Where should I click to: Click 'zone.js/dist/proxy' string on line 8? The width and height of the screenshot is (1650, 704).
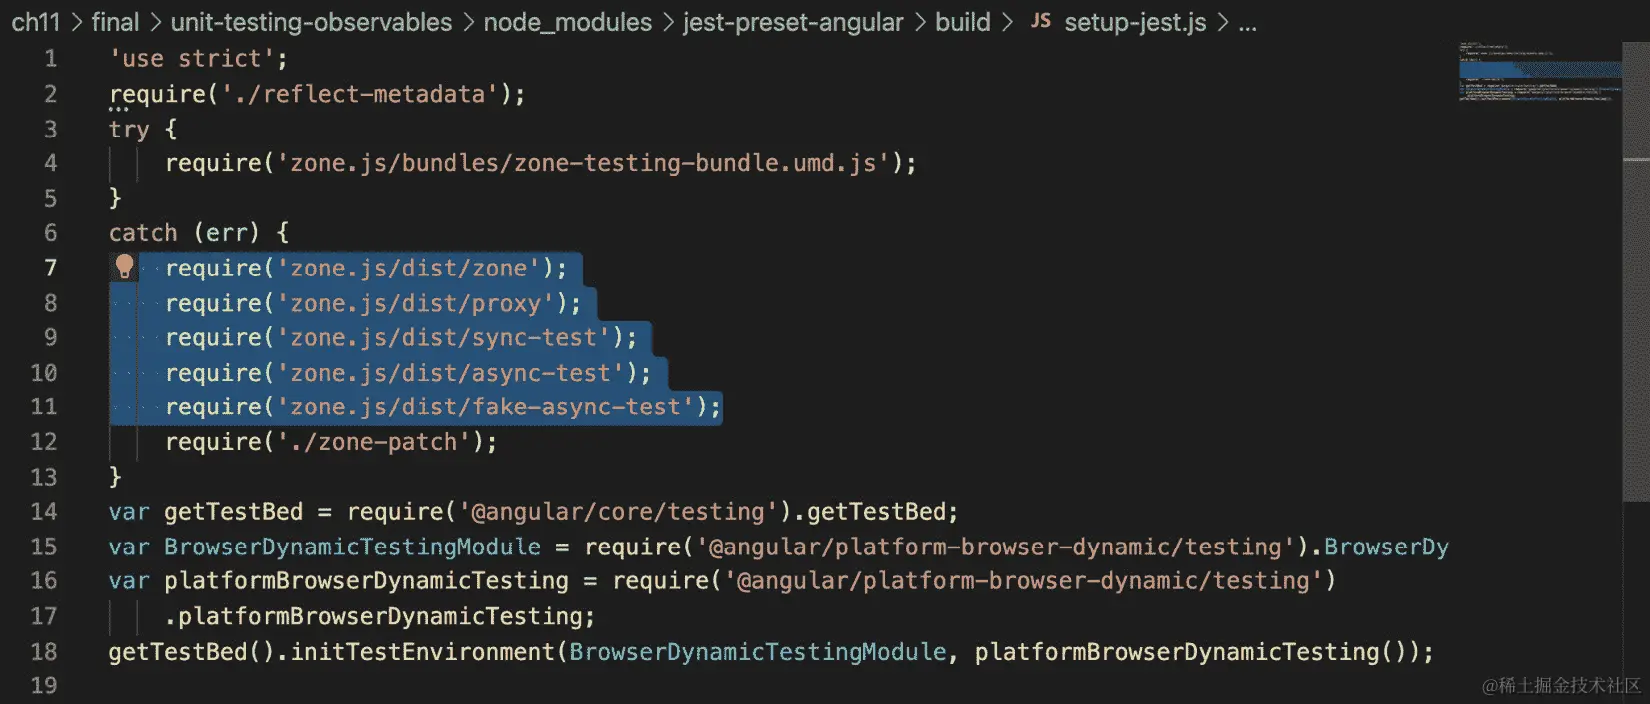coord(415,303)
